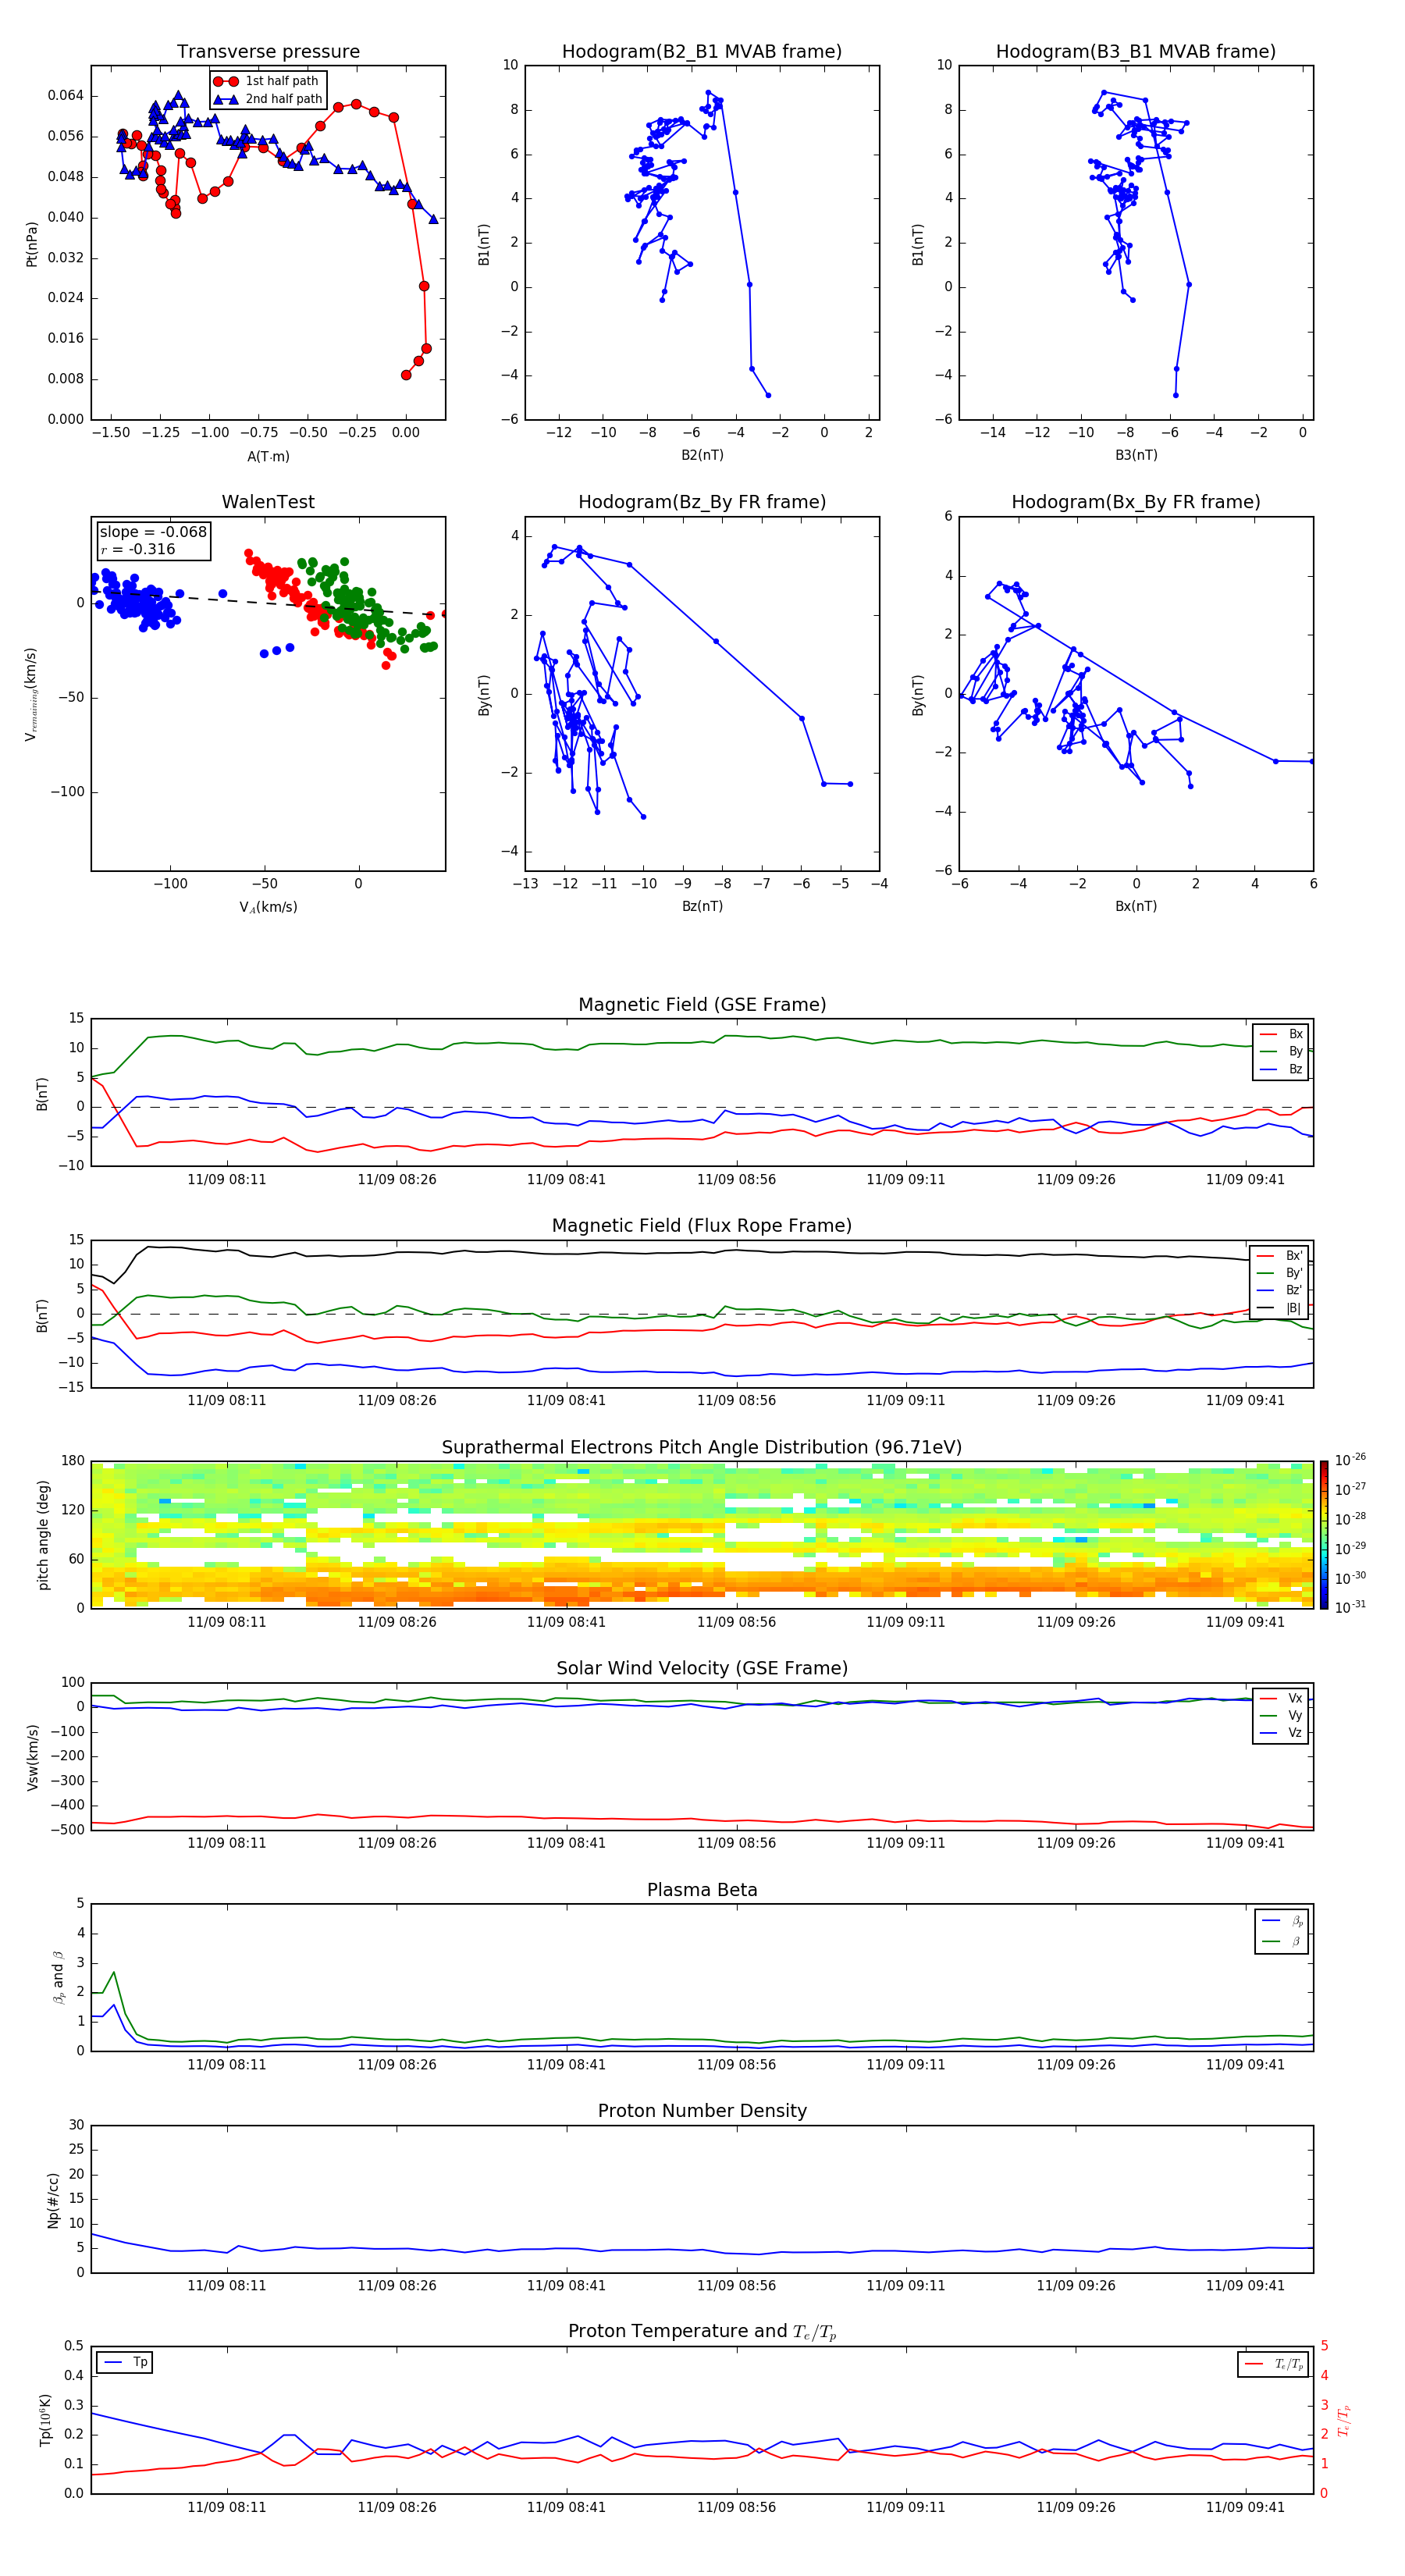Screen dimensions: 1405x2576
Task: Click the "Bx" legend entry in GSE Frame panel
Action: [x=1281, y=1034]
